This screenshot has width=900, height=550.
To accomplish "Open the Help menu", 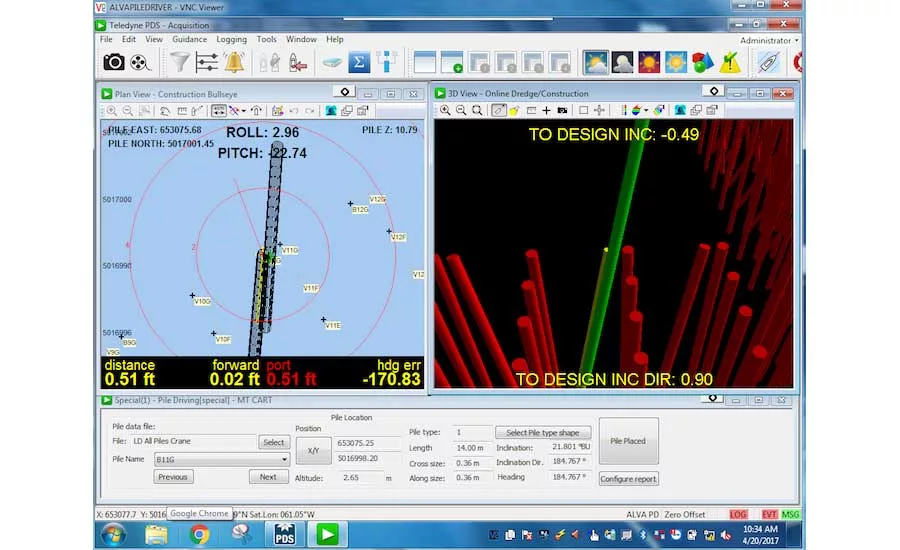I will tap(335, 39).
